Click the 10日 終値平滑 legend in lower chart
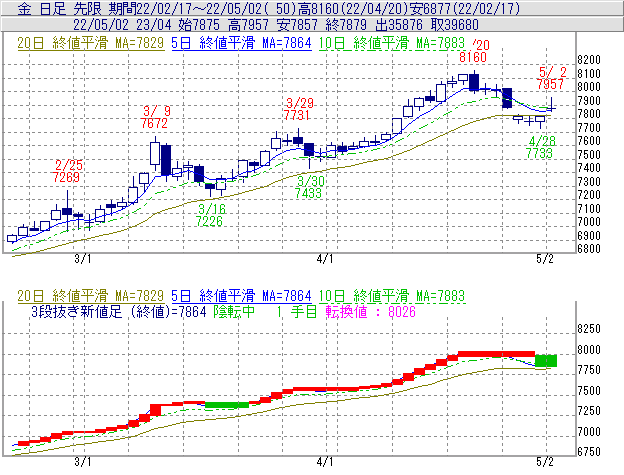 [x=392, y=296]
